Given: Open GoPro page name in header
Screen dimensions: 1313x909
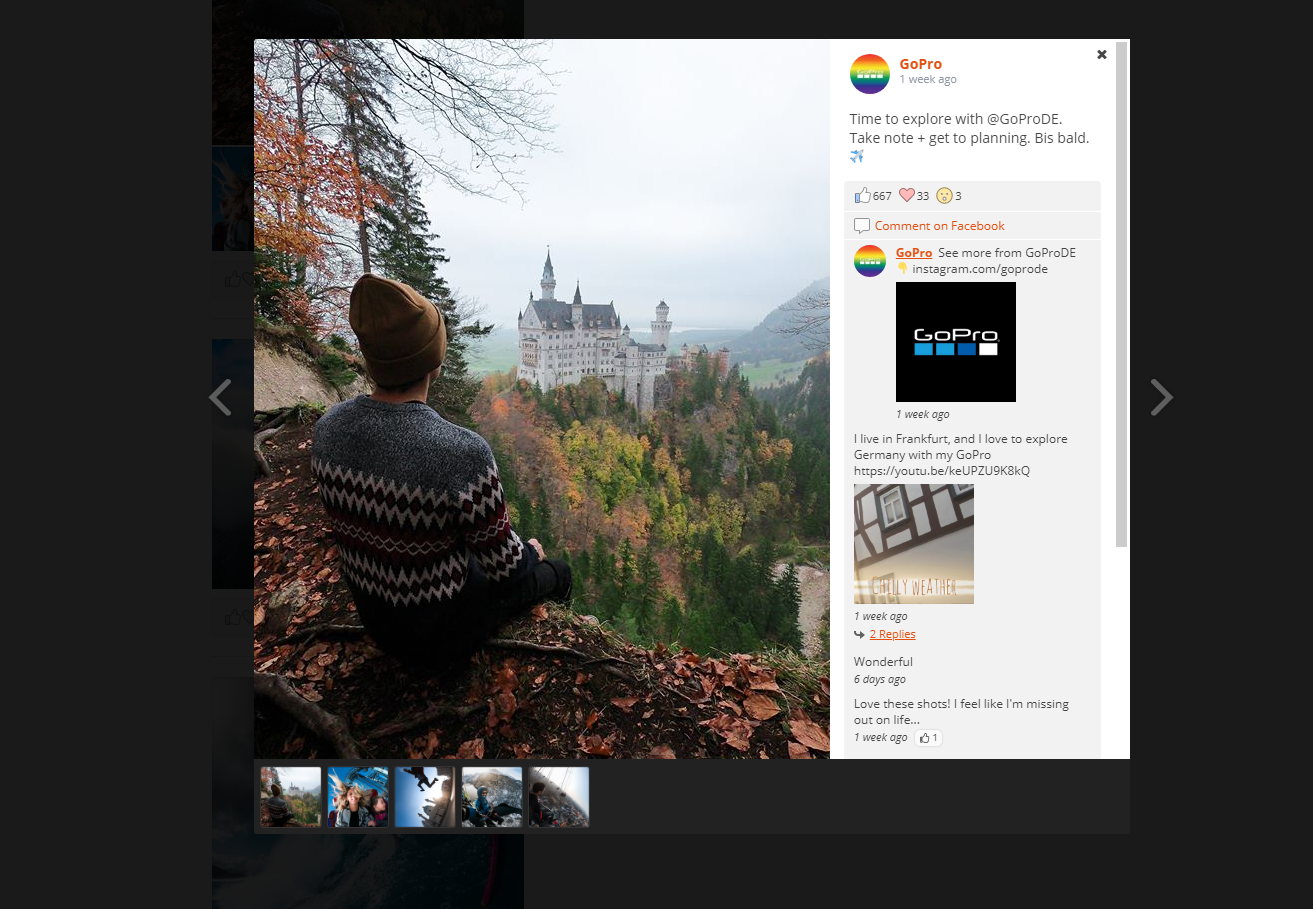Looking at the screenshot, I should click(x=920, y=64).
